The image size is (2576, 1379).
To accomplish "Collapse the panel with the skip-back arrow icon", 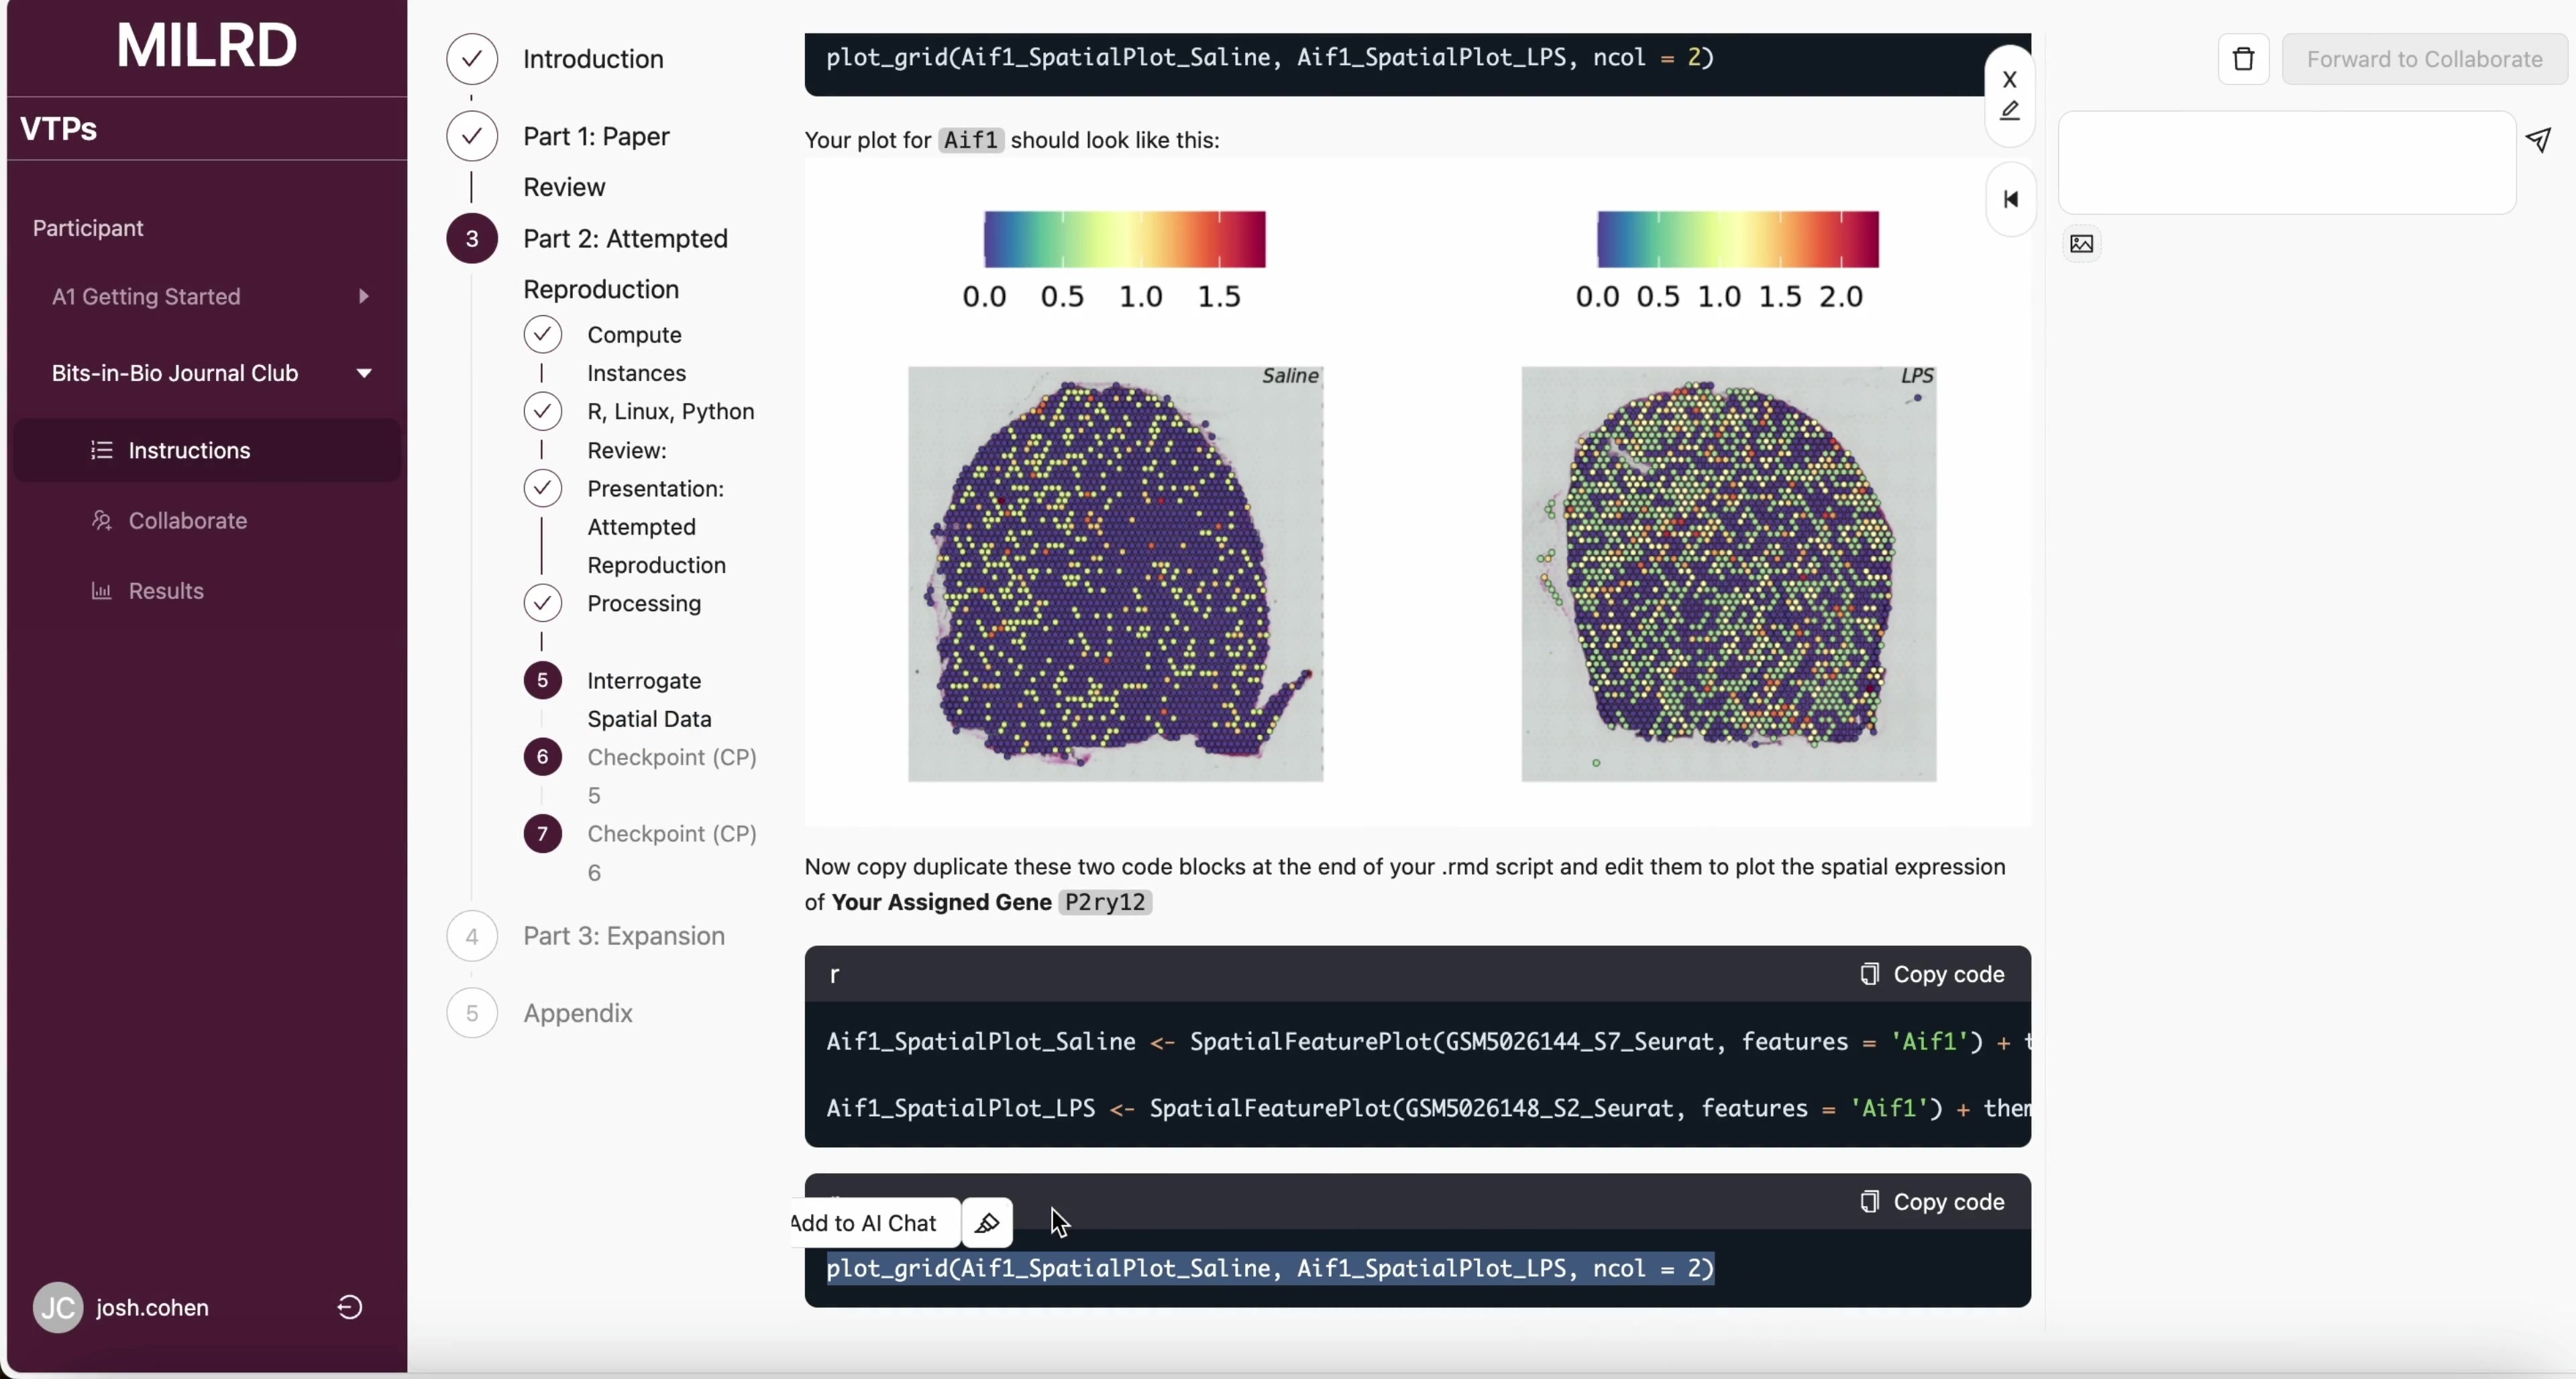I will click(x=2010, y=199).
